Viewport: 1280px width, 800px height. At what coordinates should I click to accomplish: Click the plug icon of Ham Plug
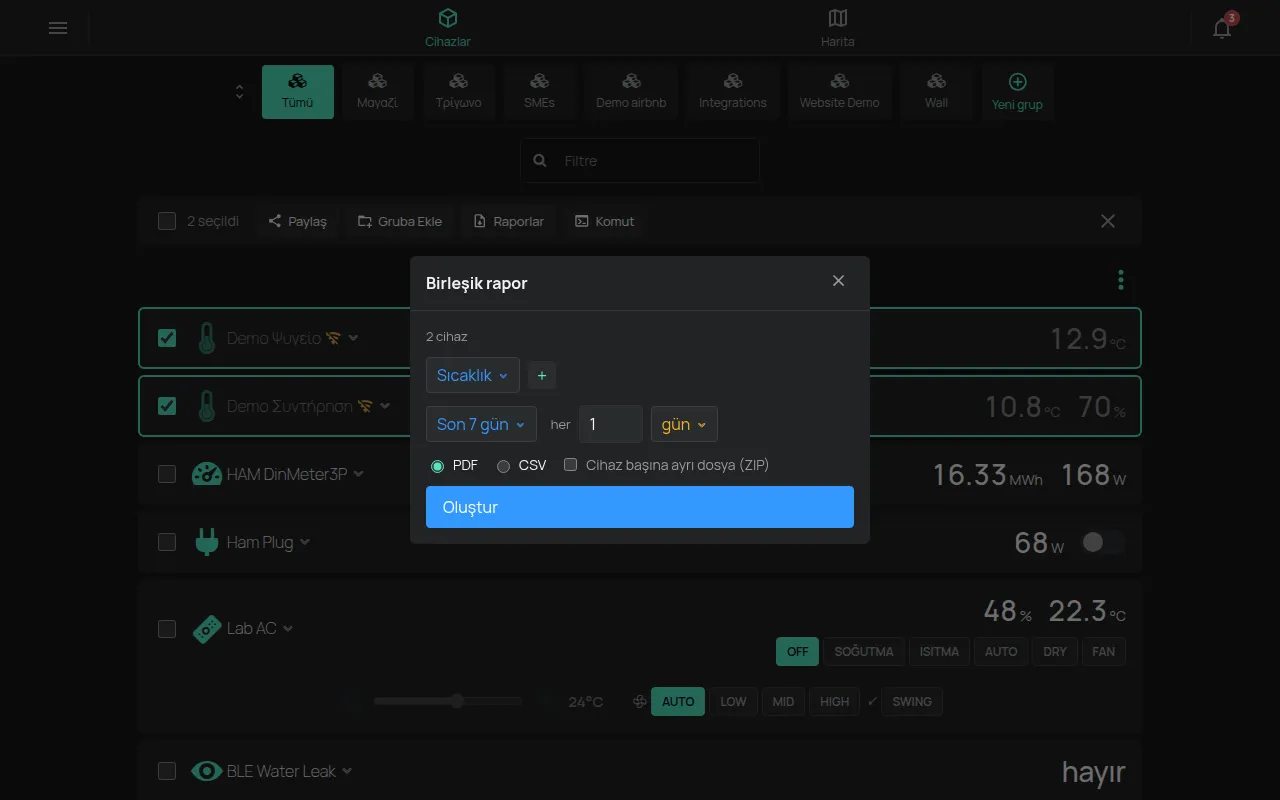click(206, 542)
